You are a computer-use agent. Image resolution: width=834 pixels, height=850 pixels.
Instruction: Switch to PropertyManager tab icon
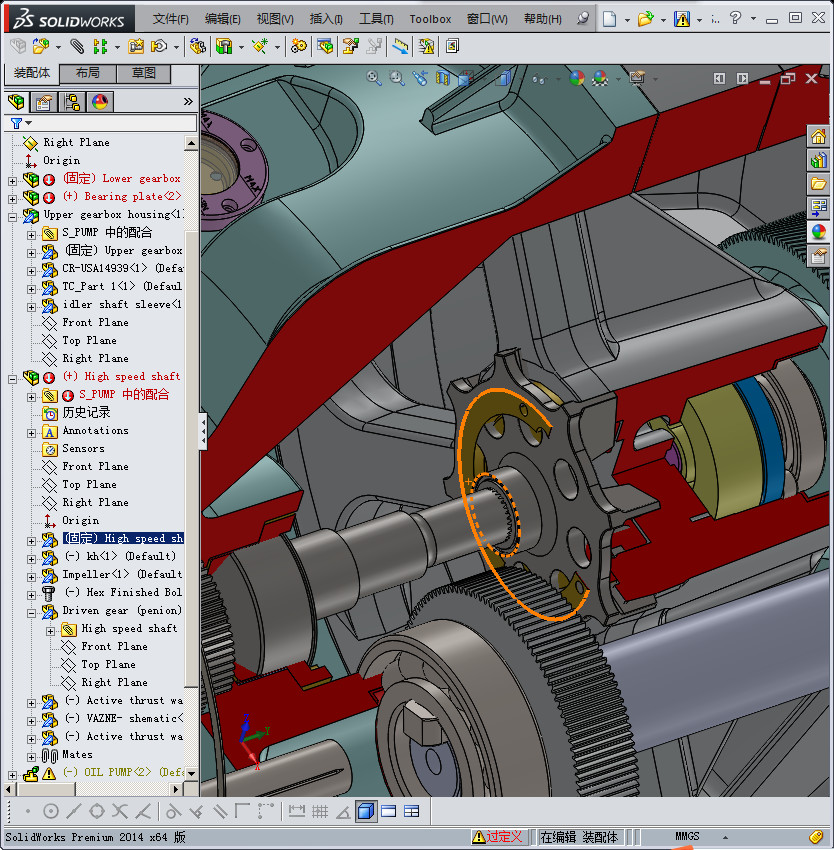(x=44, y=102)
